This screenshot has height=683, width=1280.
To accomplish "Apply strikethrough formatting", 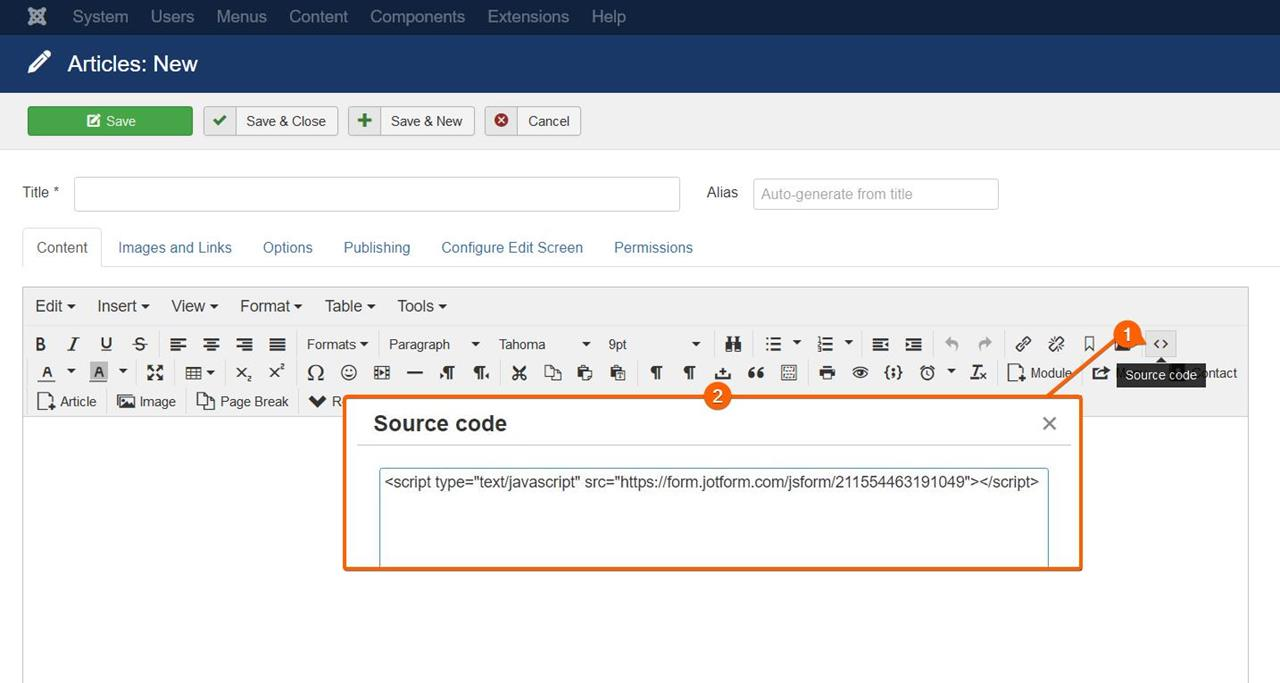I will 140,344.
